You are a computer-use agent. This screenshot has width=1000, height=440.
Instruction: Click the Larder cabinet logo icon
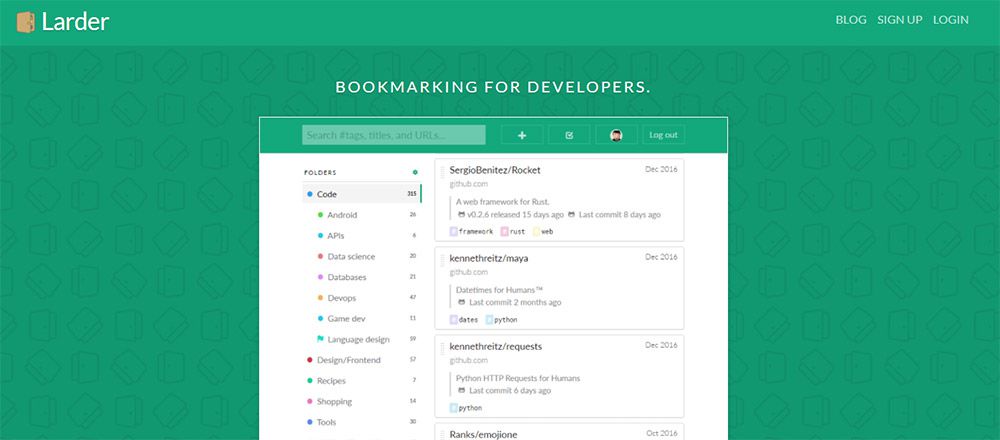pyautogui.click(x=26, y=22)
